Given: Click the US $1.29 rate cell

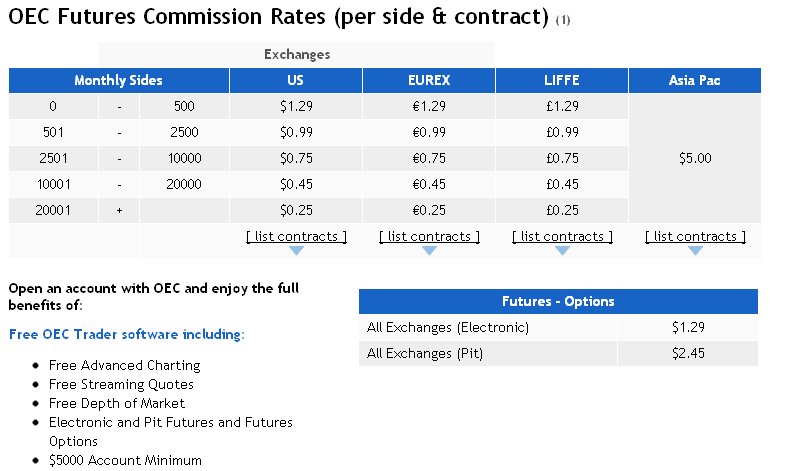Looking at the screenshot, I should pos(296,106).
